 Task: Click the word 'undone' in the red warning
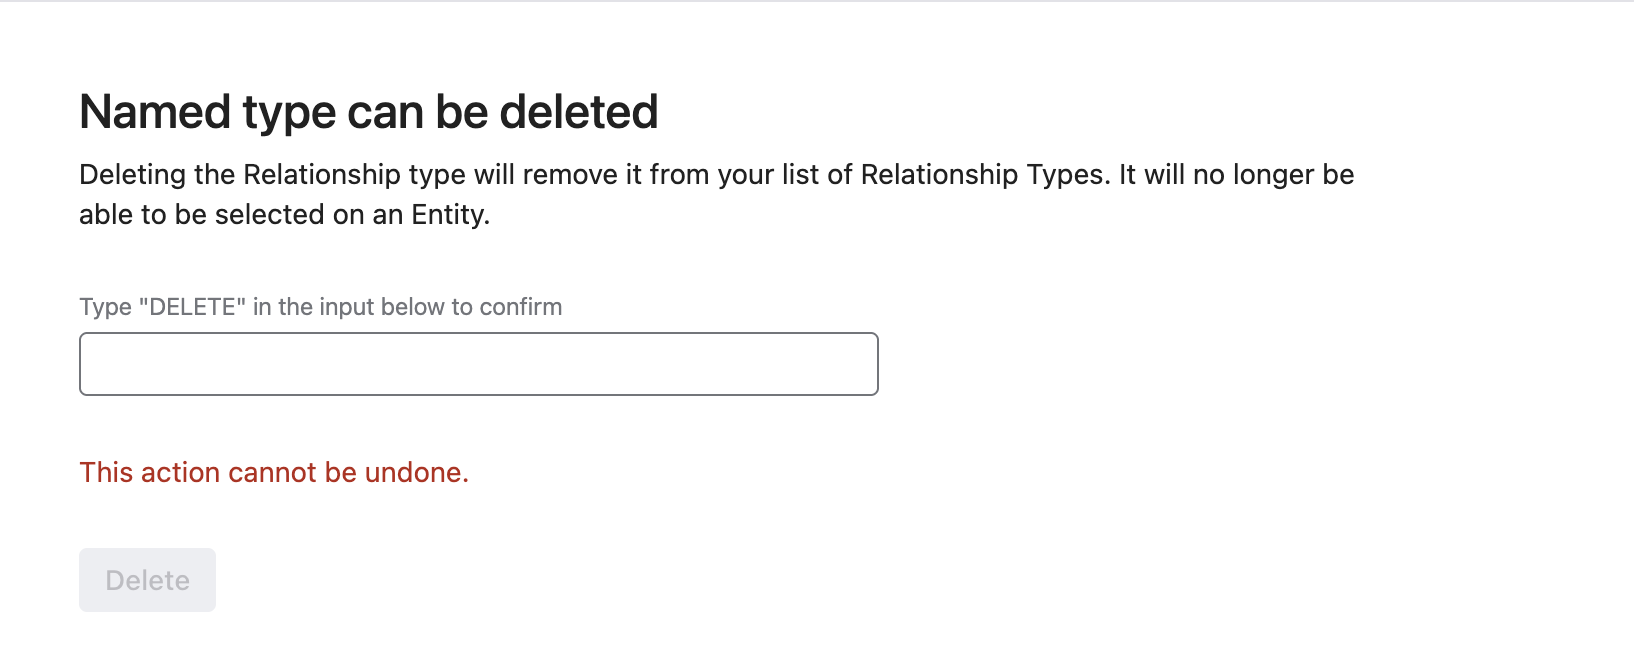[x=413, y=472]
